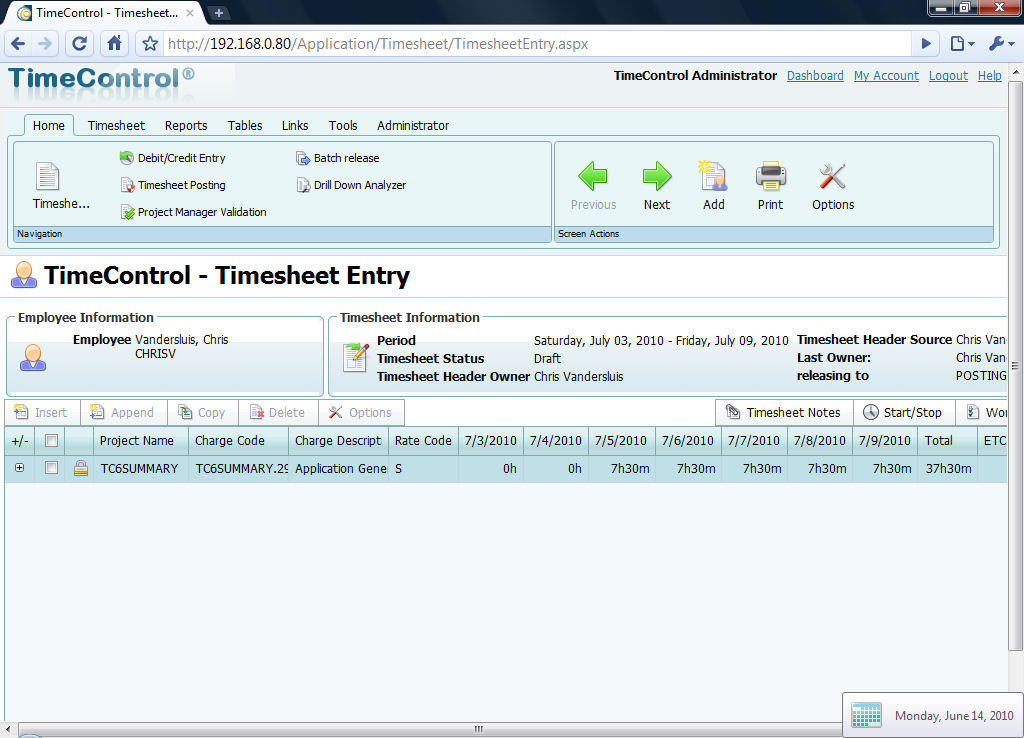Open Batch release
This screenshot has height=738, width=1024.
pos(338,158)
